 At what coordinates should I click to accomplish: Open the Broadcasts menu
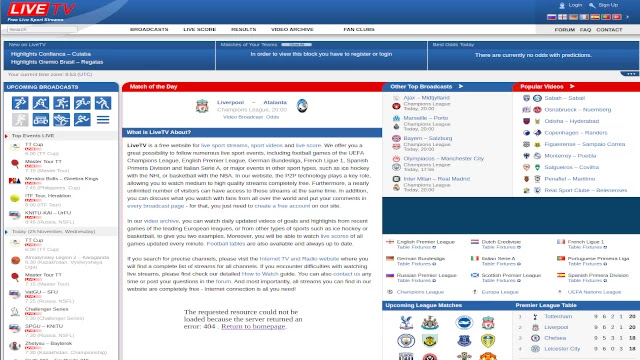[149, 29]
